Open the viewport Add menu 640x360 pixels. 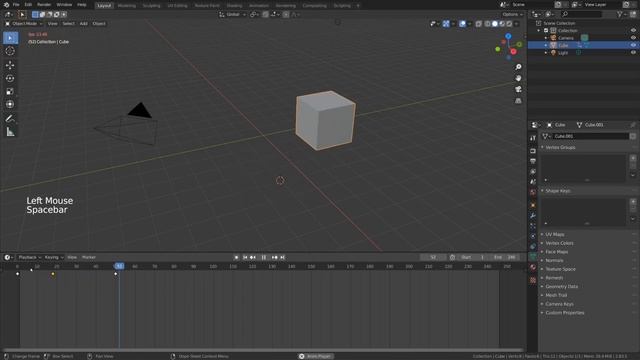[x=84, y=24]
